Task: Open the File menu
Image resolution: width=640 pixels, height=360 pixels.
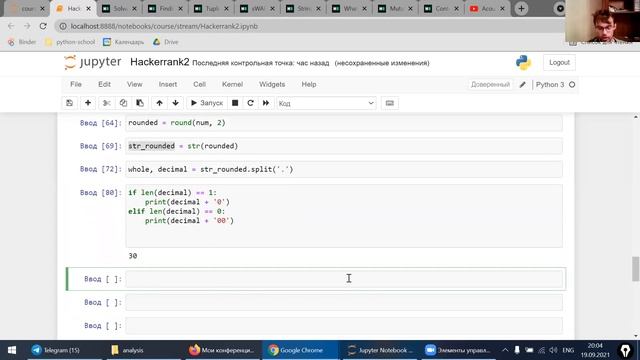Action: pos(76,84)
